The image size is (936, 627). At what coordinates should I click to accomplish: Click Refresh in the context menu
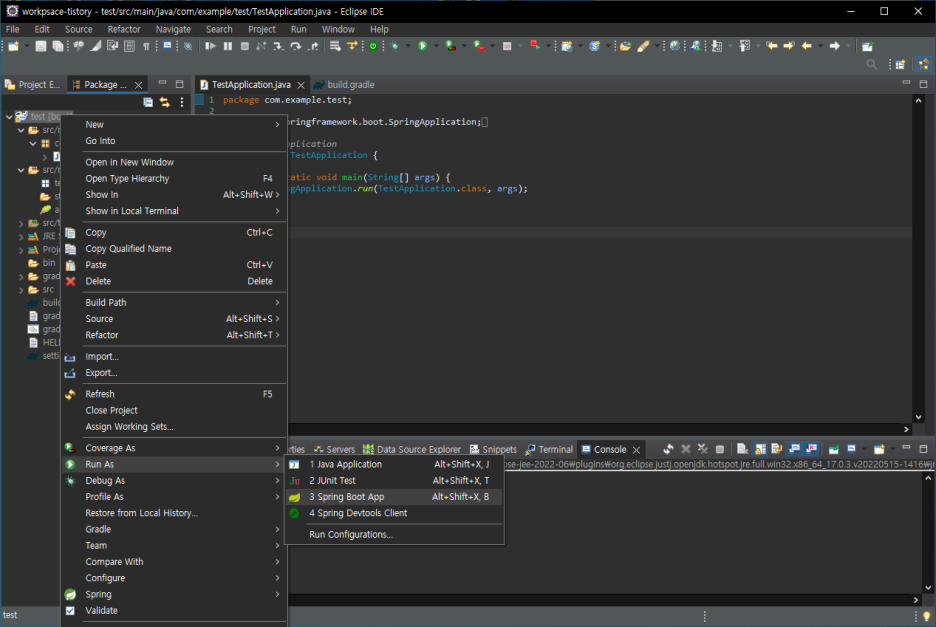[x=174, y=394]
